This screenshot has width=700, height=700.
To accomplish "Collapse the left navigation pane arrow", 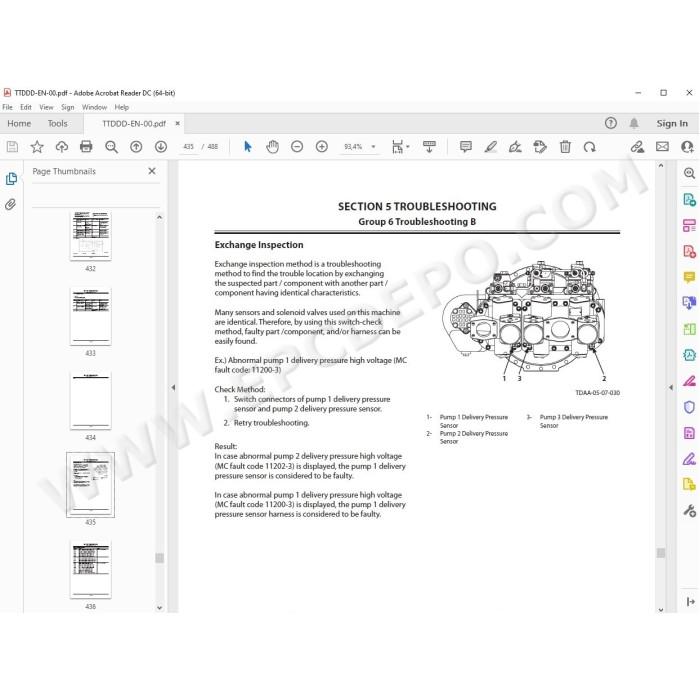I will point(173,388).
